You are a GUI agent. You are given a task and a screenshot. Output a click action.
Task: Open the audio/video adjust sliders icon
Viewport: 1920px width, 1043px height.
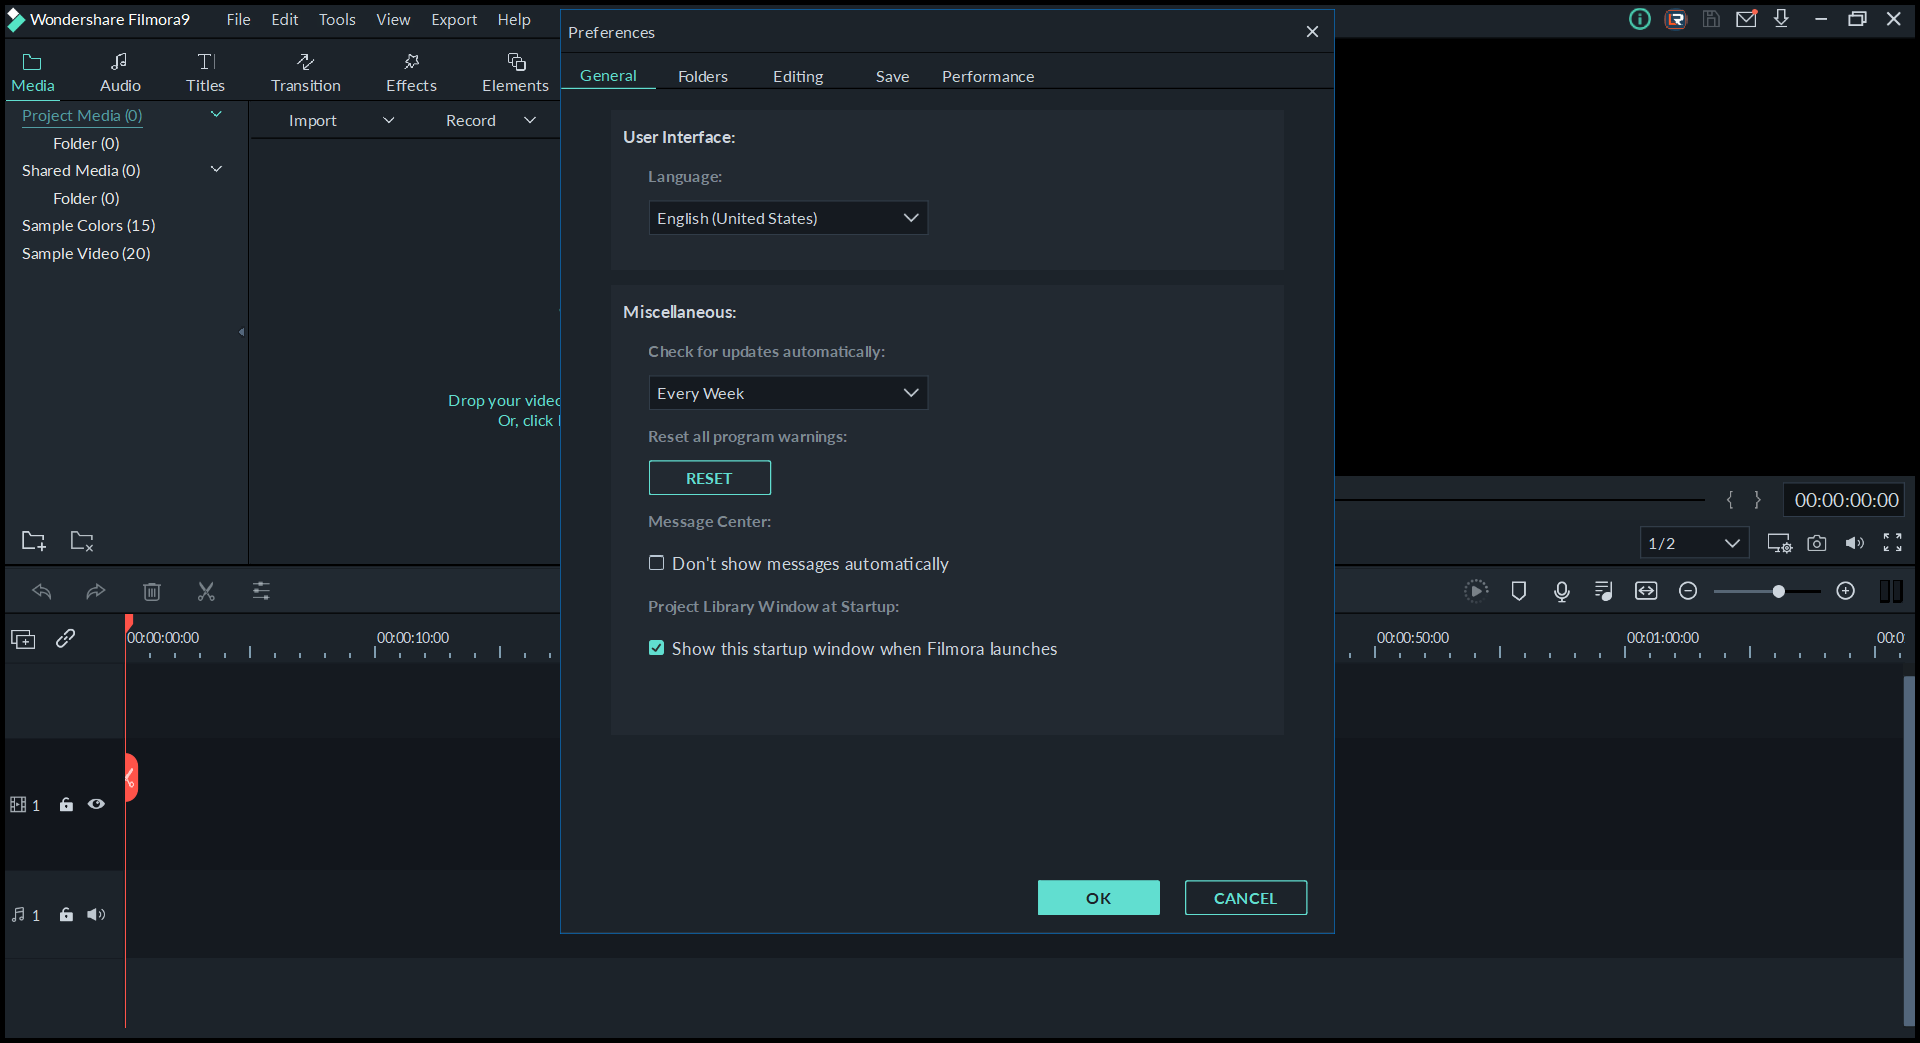click(x=261, y=591)
